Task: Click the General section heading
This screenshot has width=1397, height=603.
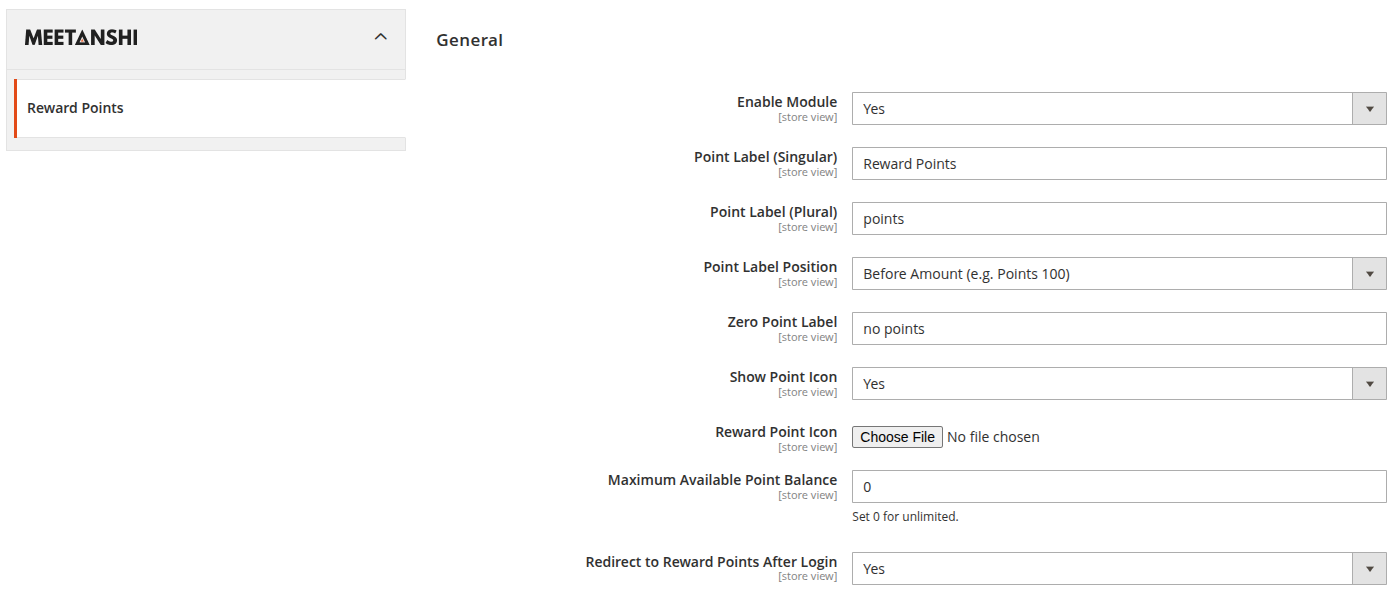Action: tap(470, 40)
